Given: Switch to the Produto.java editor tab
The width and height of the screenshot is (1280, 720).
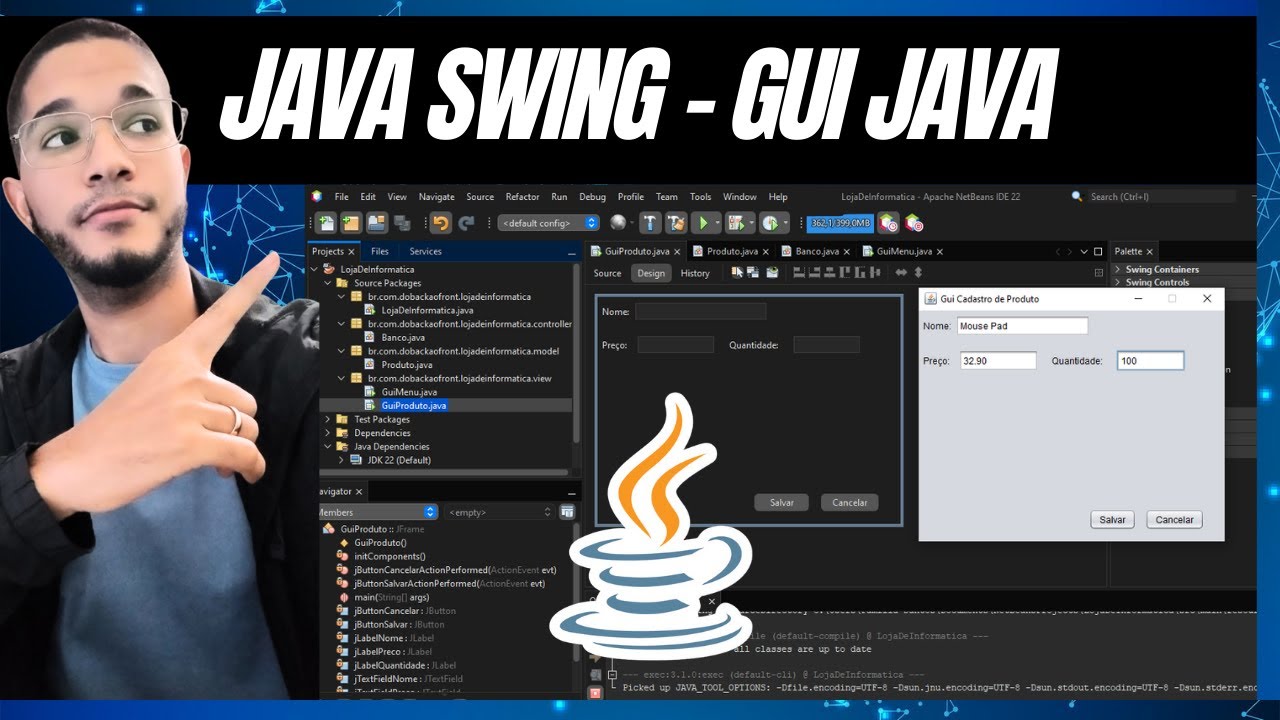Looking at the screenshot, I should [x=732, y=251].
